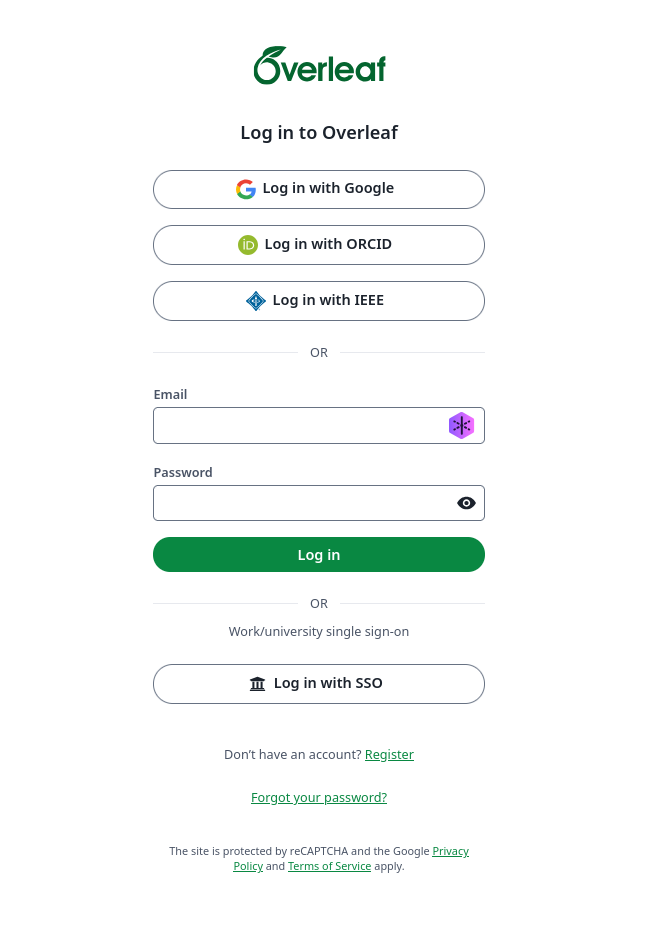Click the Password field label
646x928 pixels.
pos(183,473)
